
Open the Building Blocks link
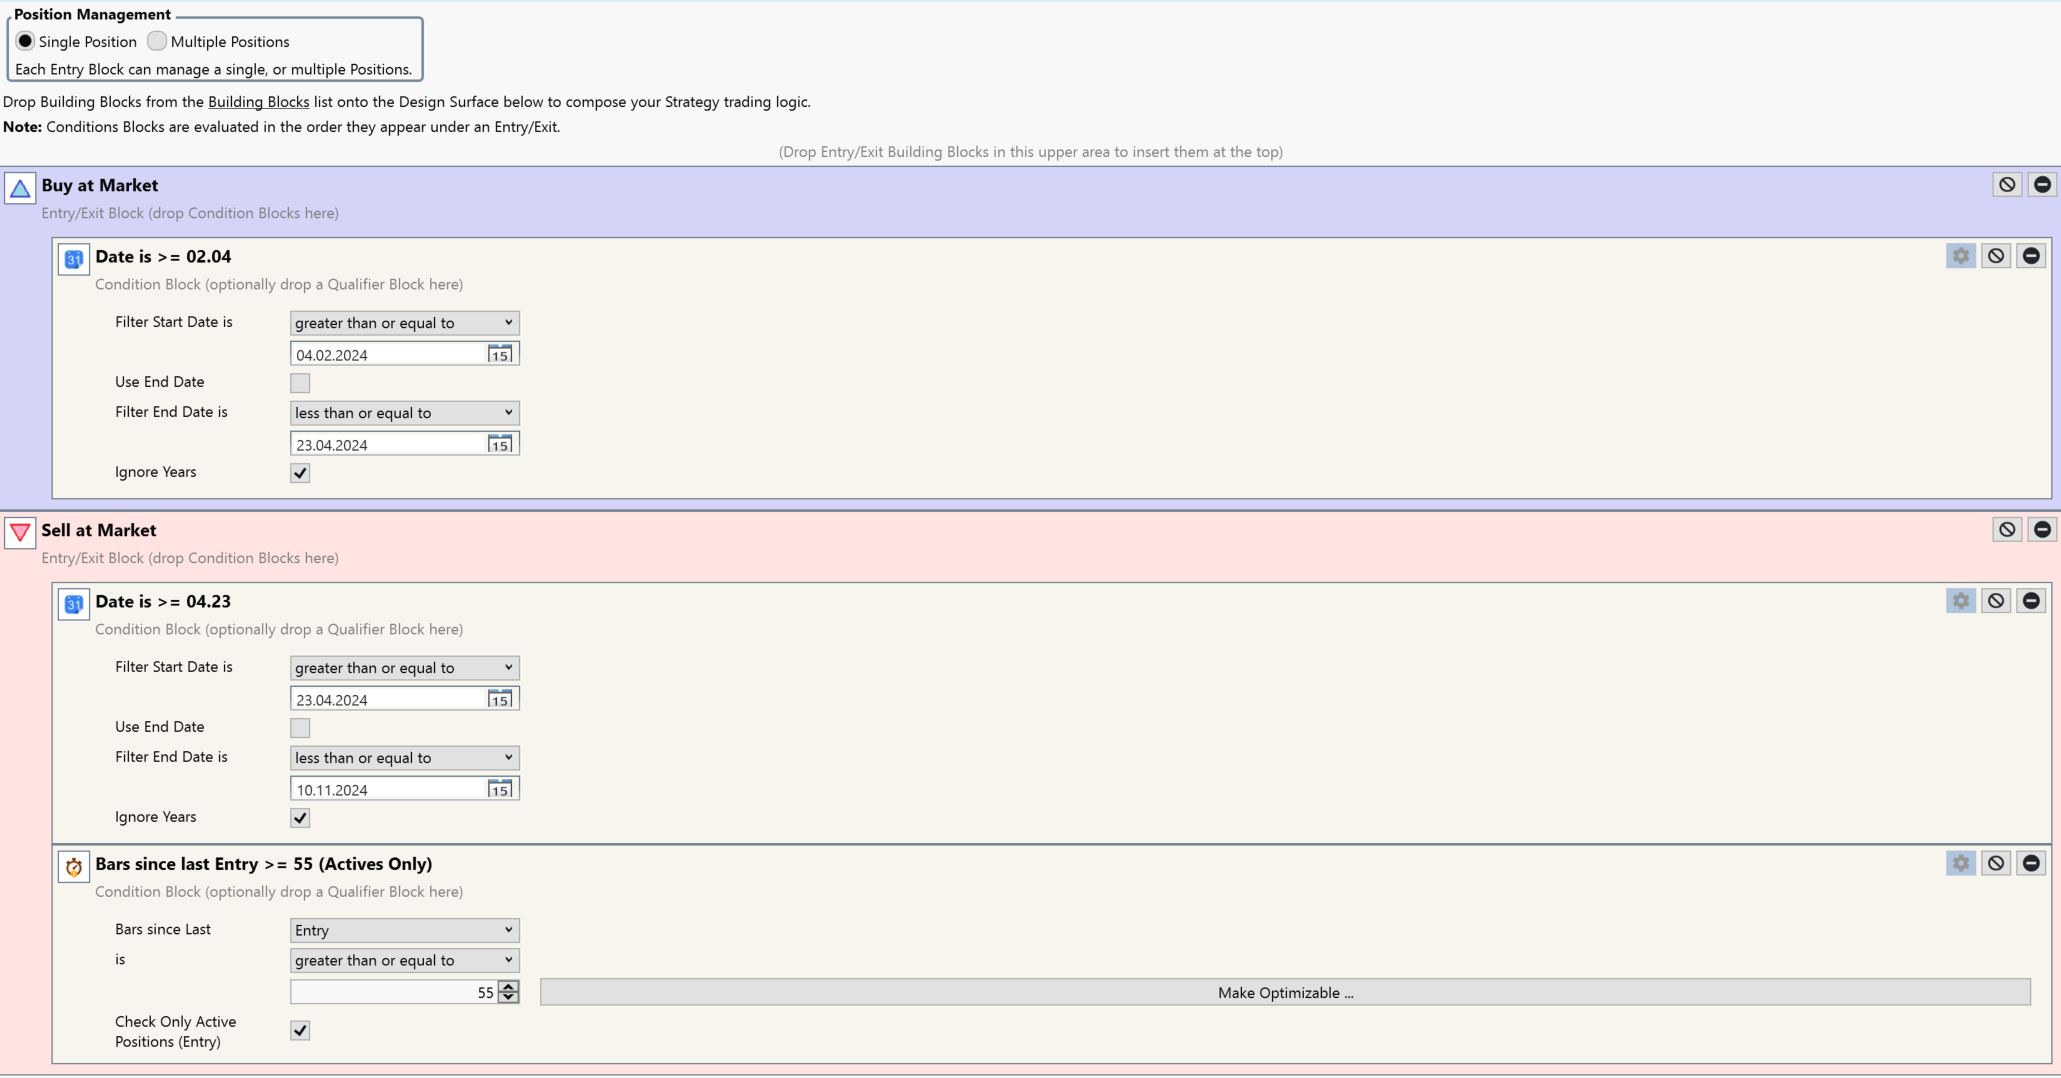tap(258, 102)
